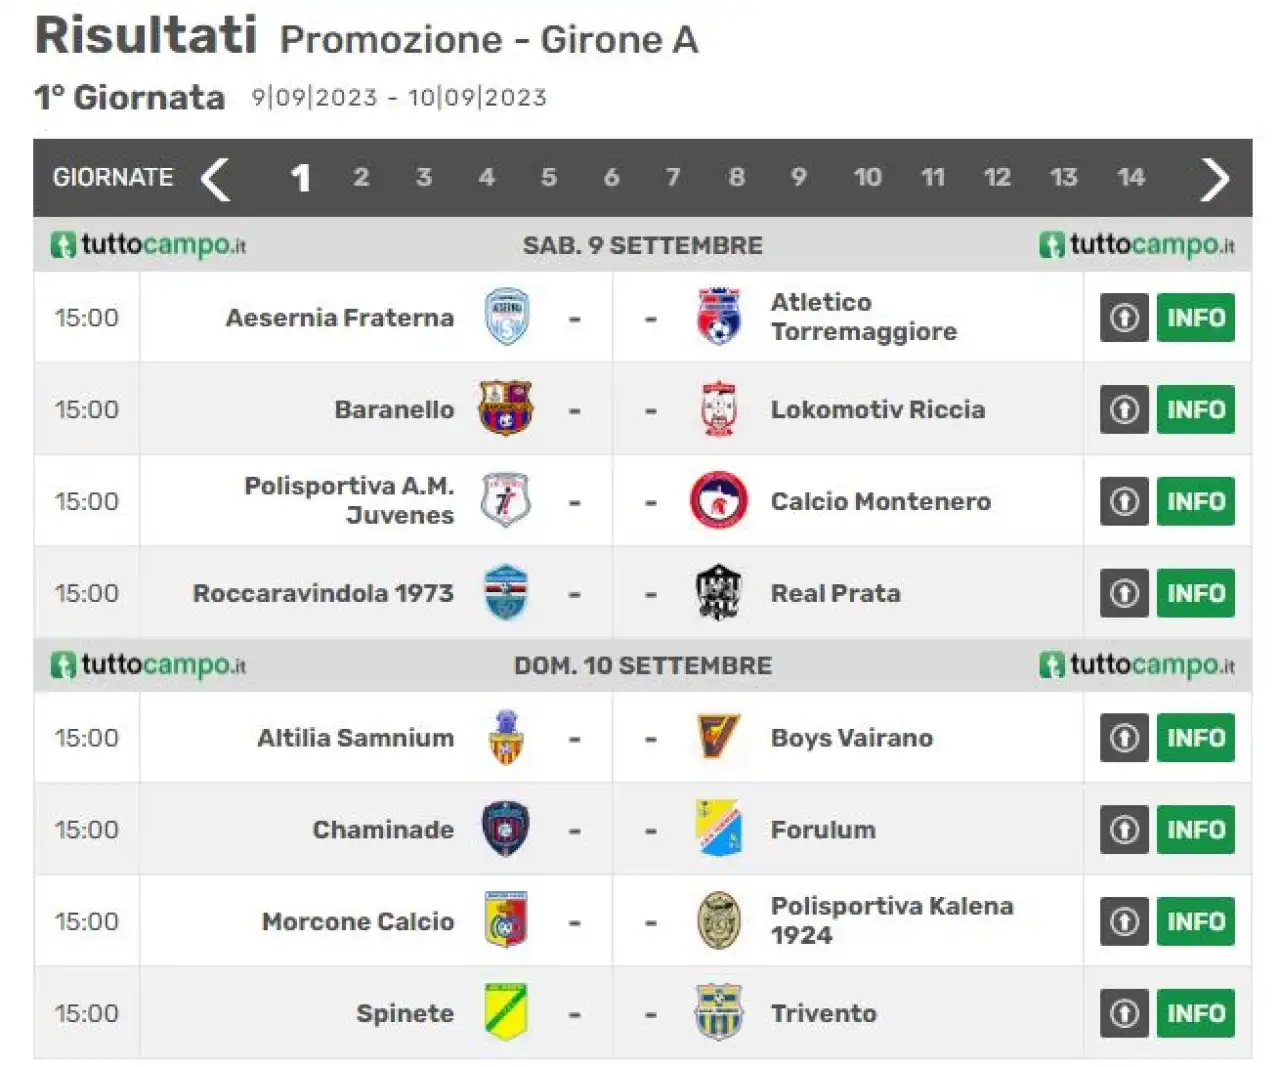
Task: Click gray arrow icon in Chaminade row
Action: pyautogui.click(x=1124, y=829)
